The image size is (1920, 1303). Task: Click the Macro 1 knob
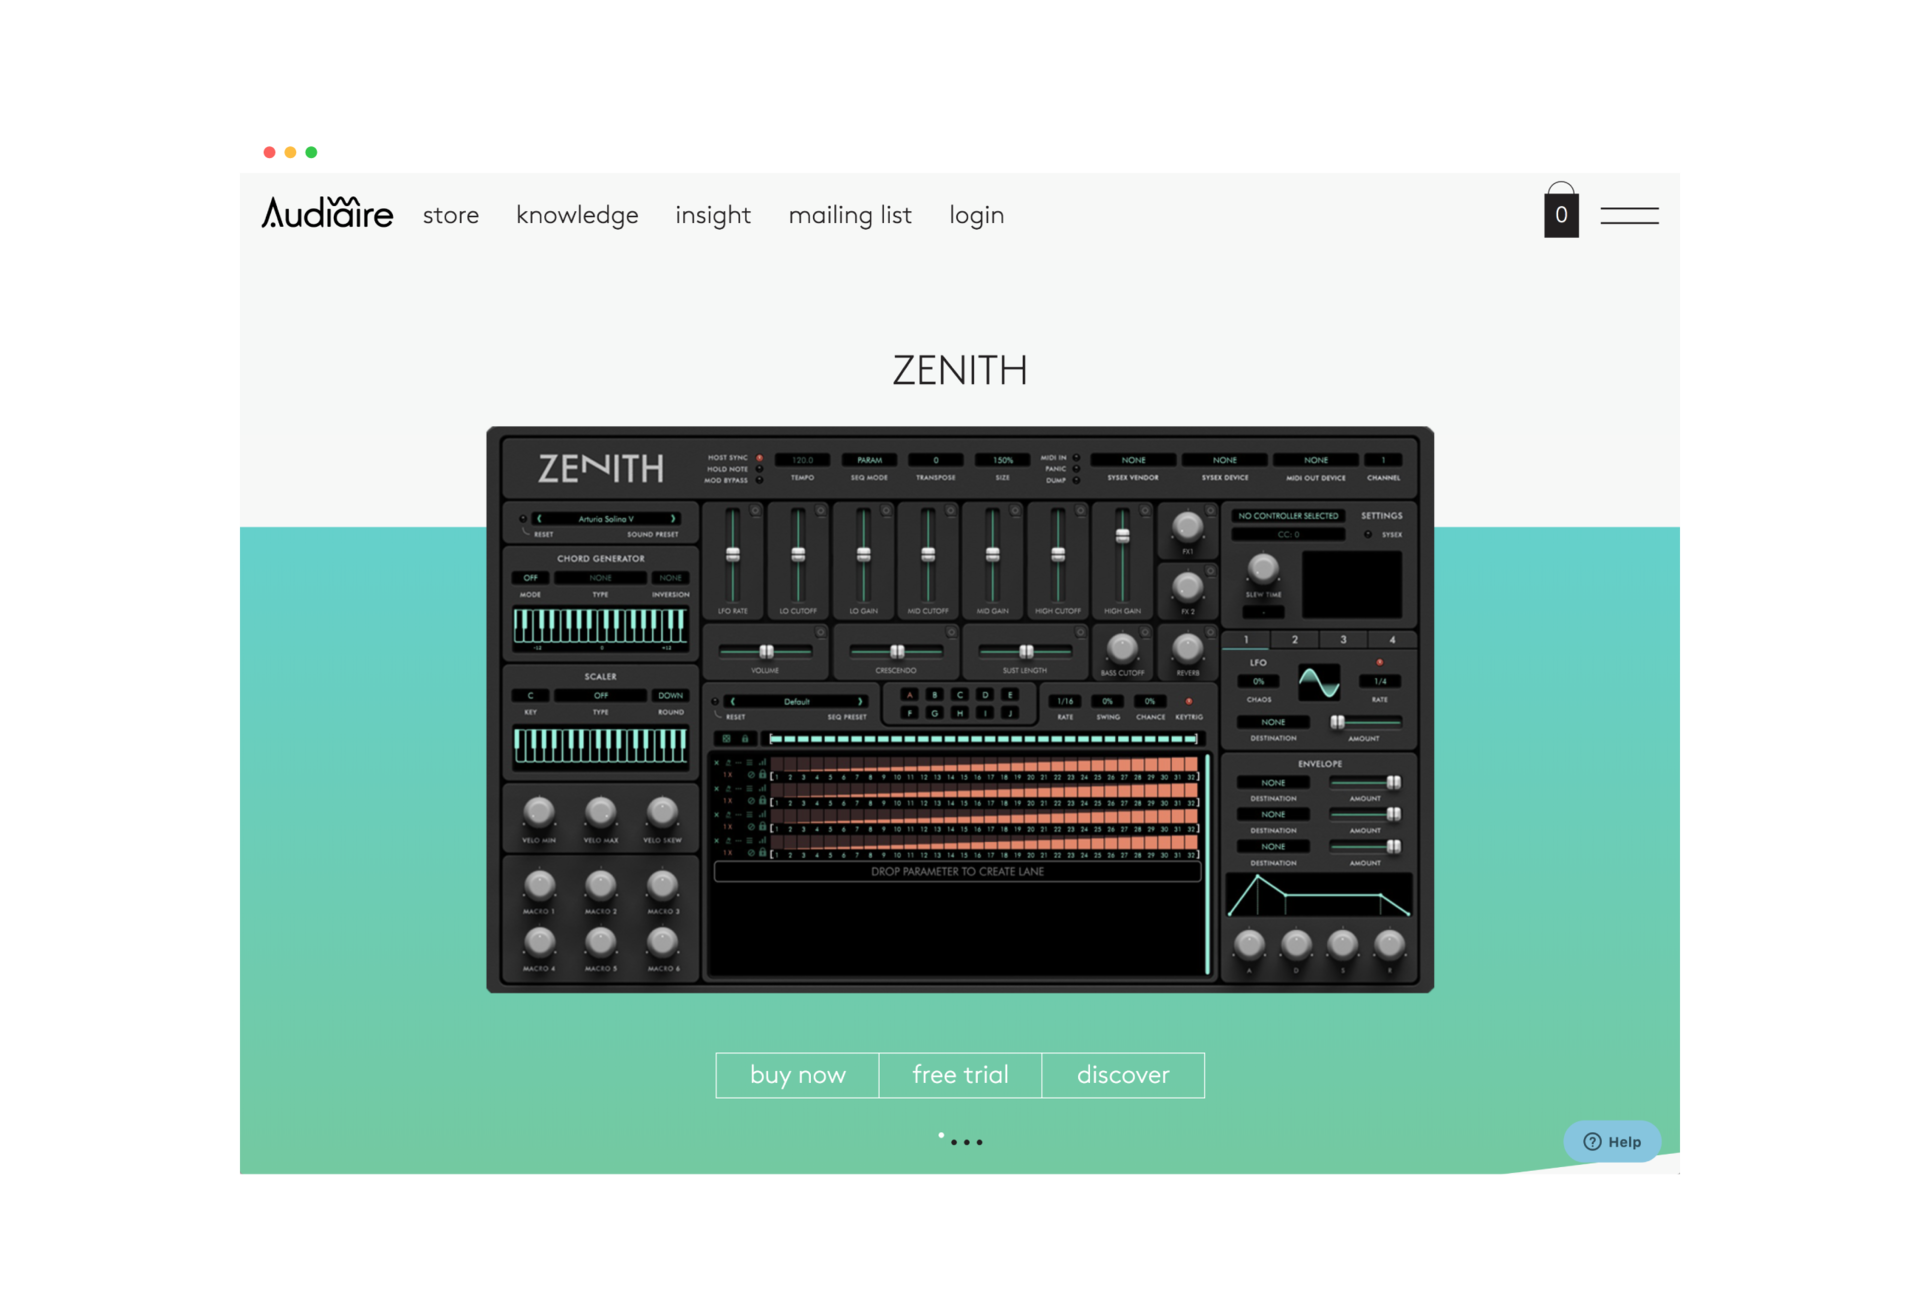tap(539, 885)
